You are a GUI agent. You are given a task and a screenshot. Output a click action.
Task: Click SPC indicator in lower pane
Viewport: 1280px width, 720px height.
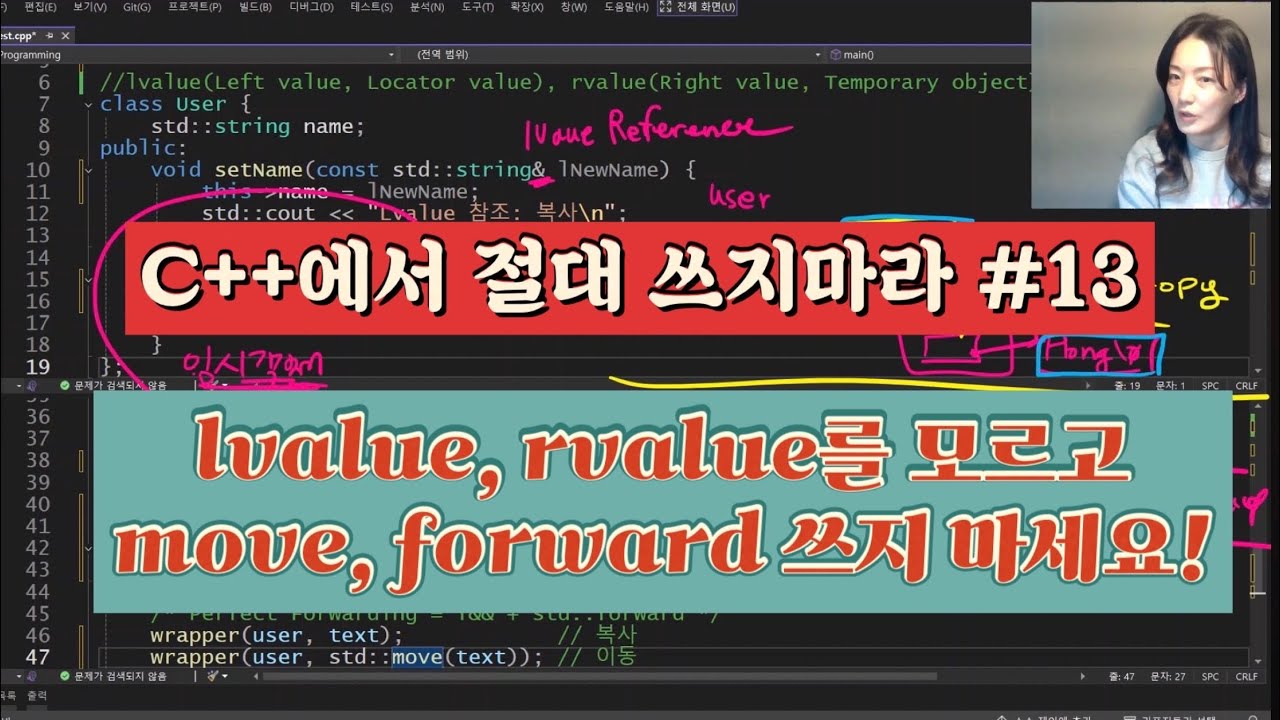[x=1210, y=676]
